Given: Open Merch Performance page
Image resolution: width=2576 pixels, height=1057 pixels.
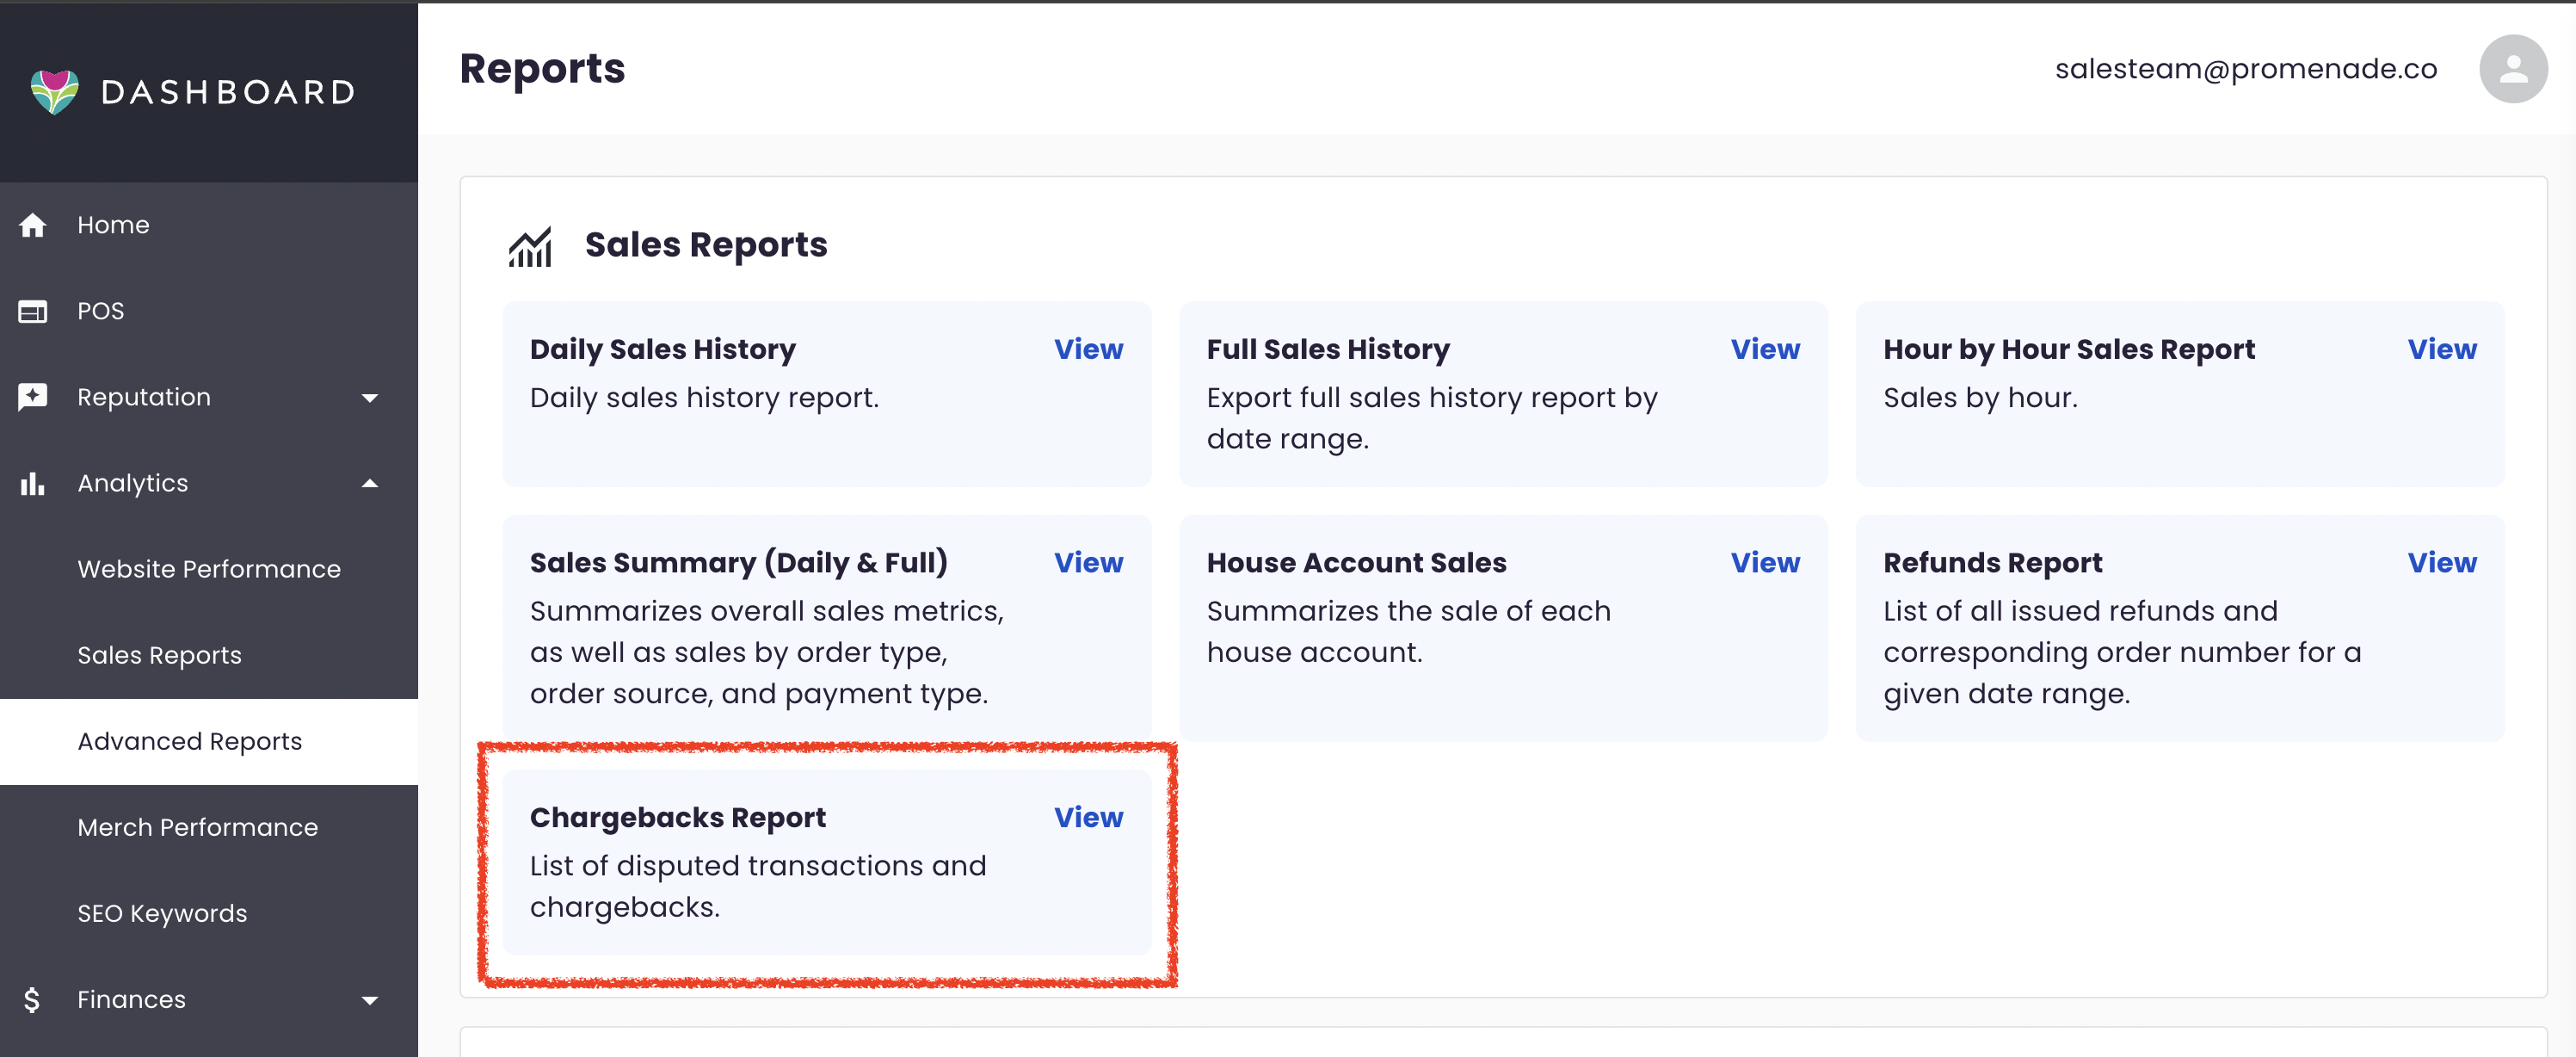Looking at the screenshot, I should coord(209,827).
